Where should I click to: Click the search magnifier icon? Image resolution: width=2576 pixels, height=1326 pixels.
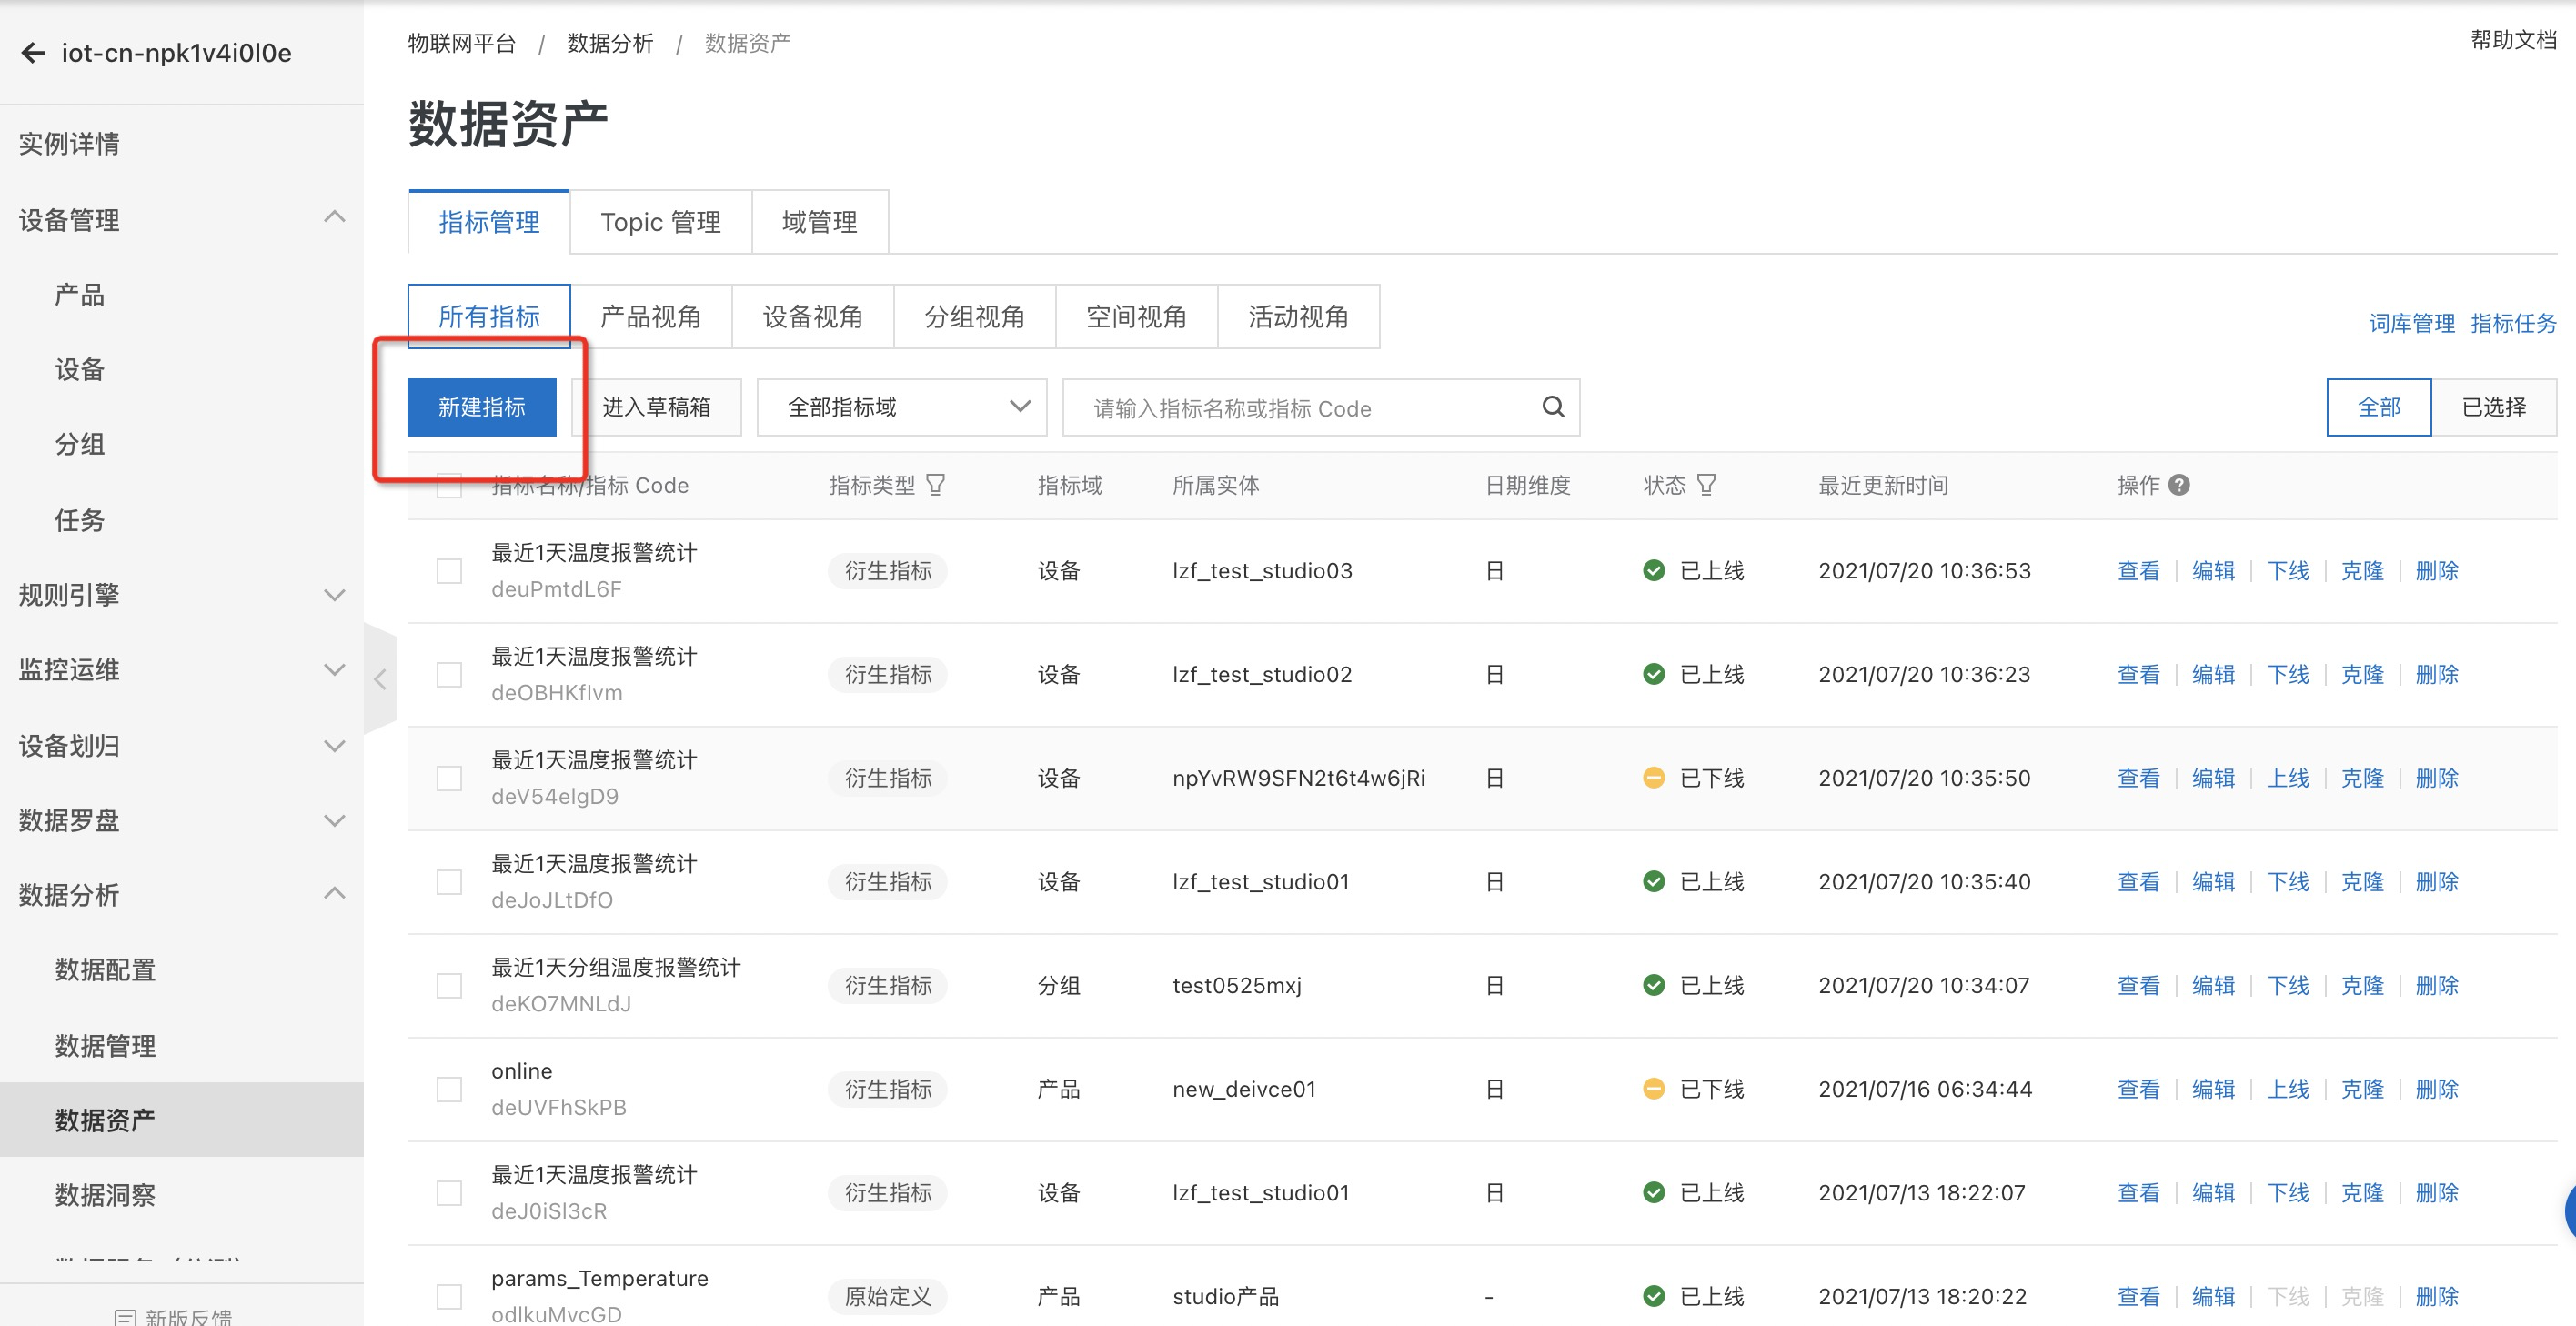coord(1552,407)
